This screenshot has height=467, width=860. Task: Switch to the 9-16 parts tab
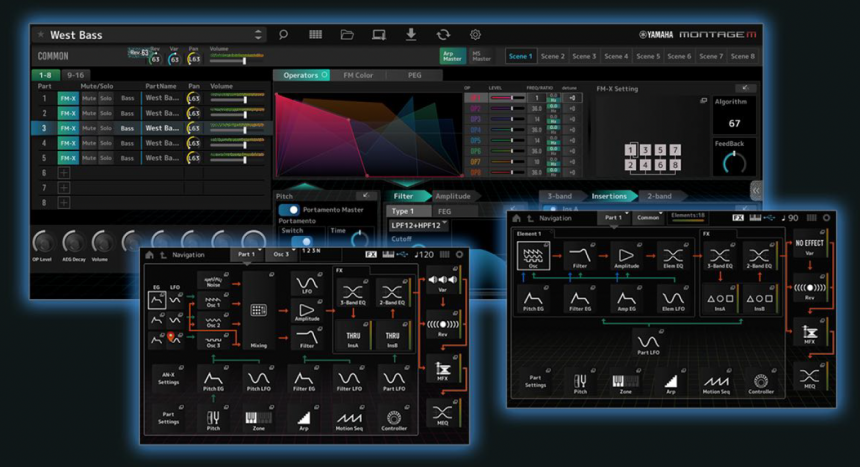(x=75, y=75)
